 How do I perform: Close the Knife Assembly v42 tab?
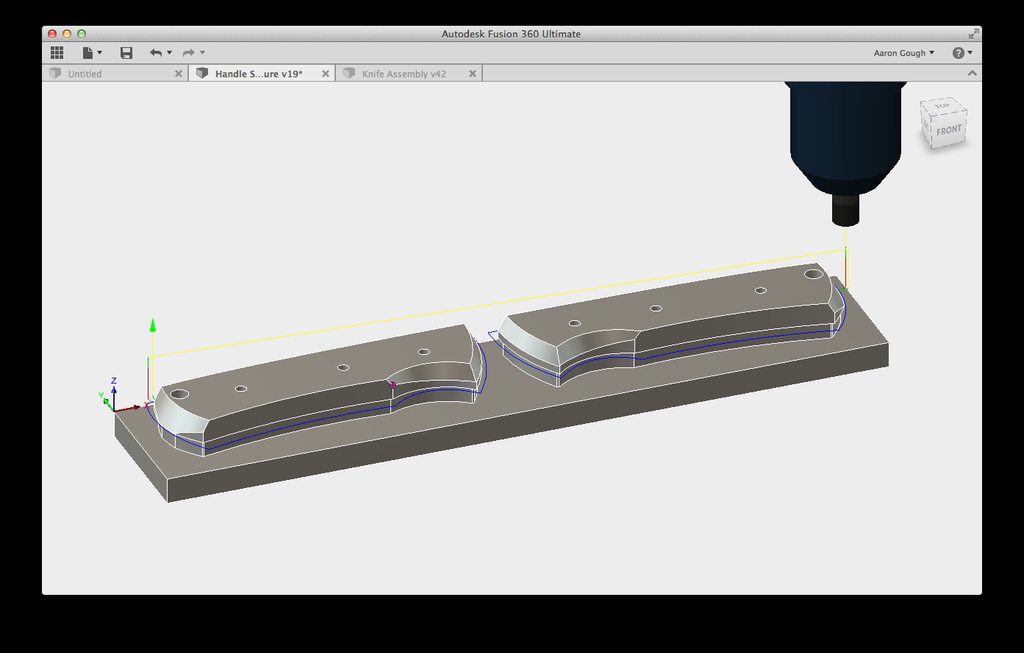[473, 74]
